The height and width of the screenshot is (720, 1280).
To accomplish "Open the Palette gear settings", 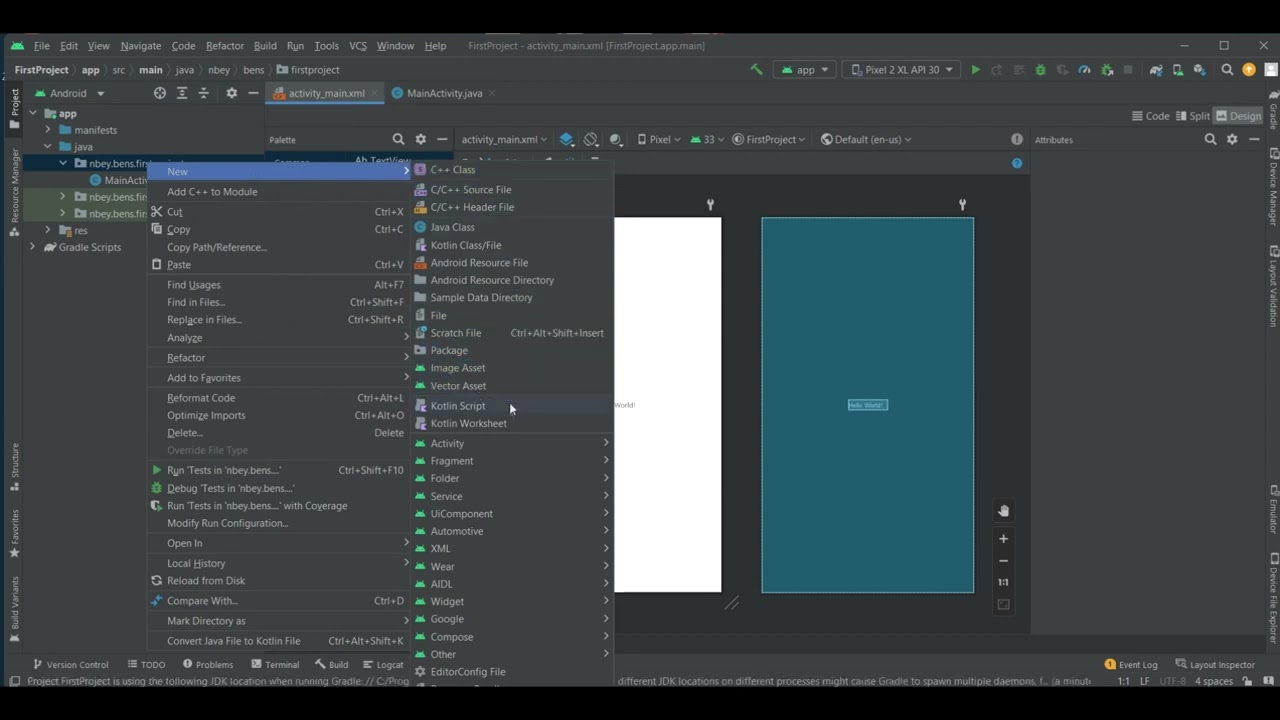I will pos(420,140).
